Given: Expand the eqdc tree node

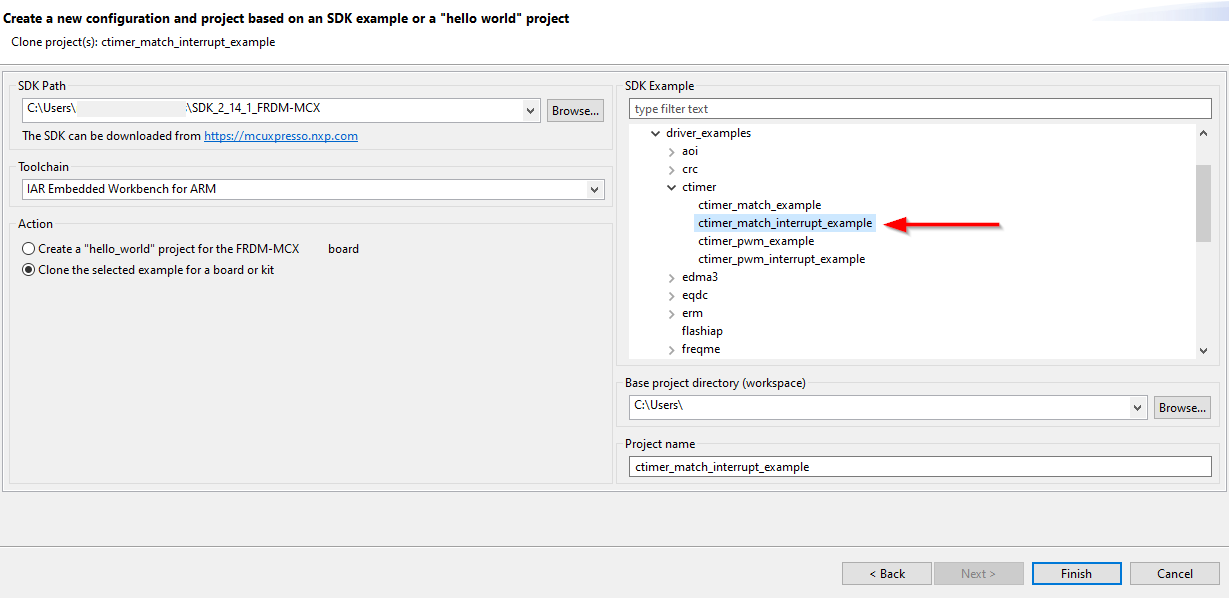Looking at the screenshot, I should [x=671, y=295].
